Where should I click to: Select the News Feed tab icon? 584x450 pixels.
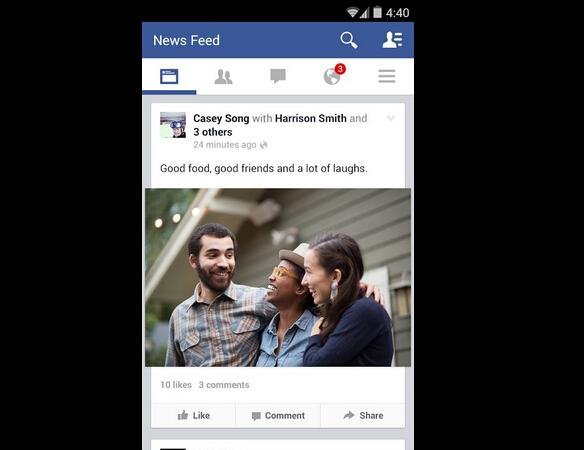169,76
